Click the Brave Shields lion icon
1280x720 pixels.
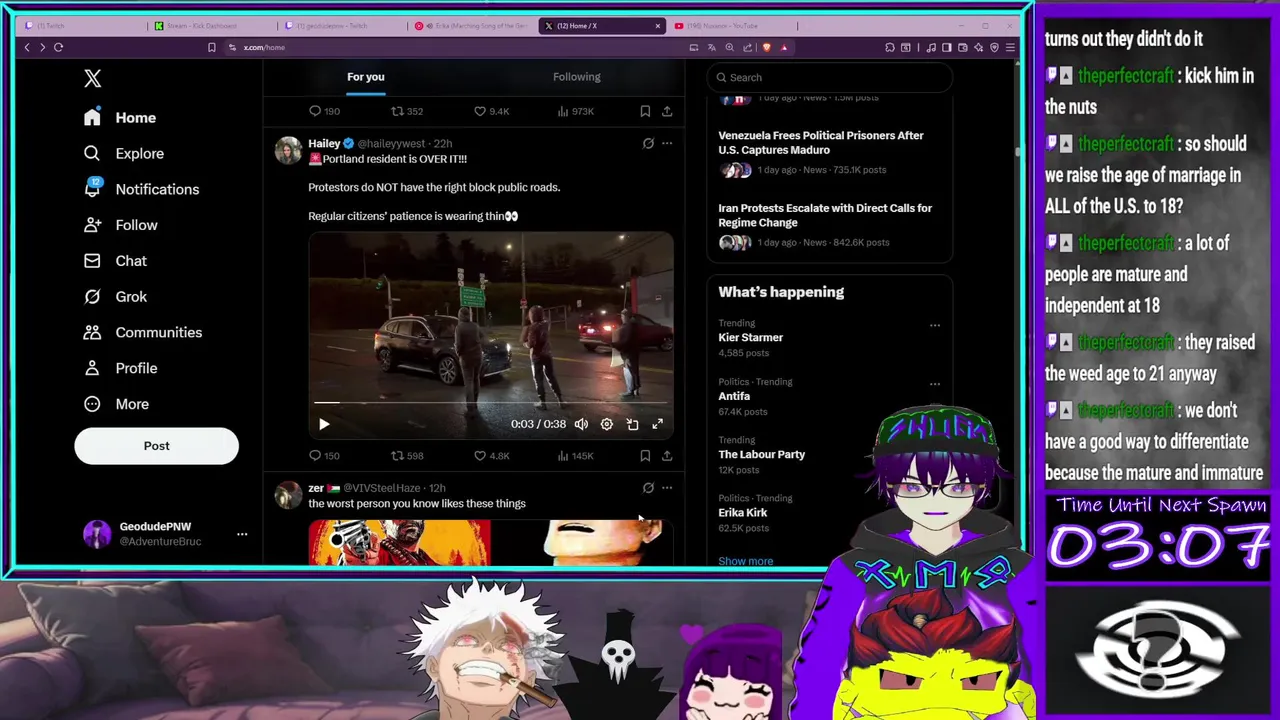coord(766,47)
